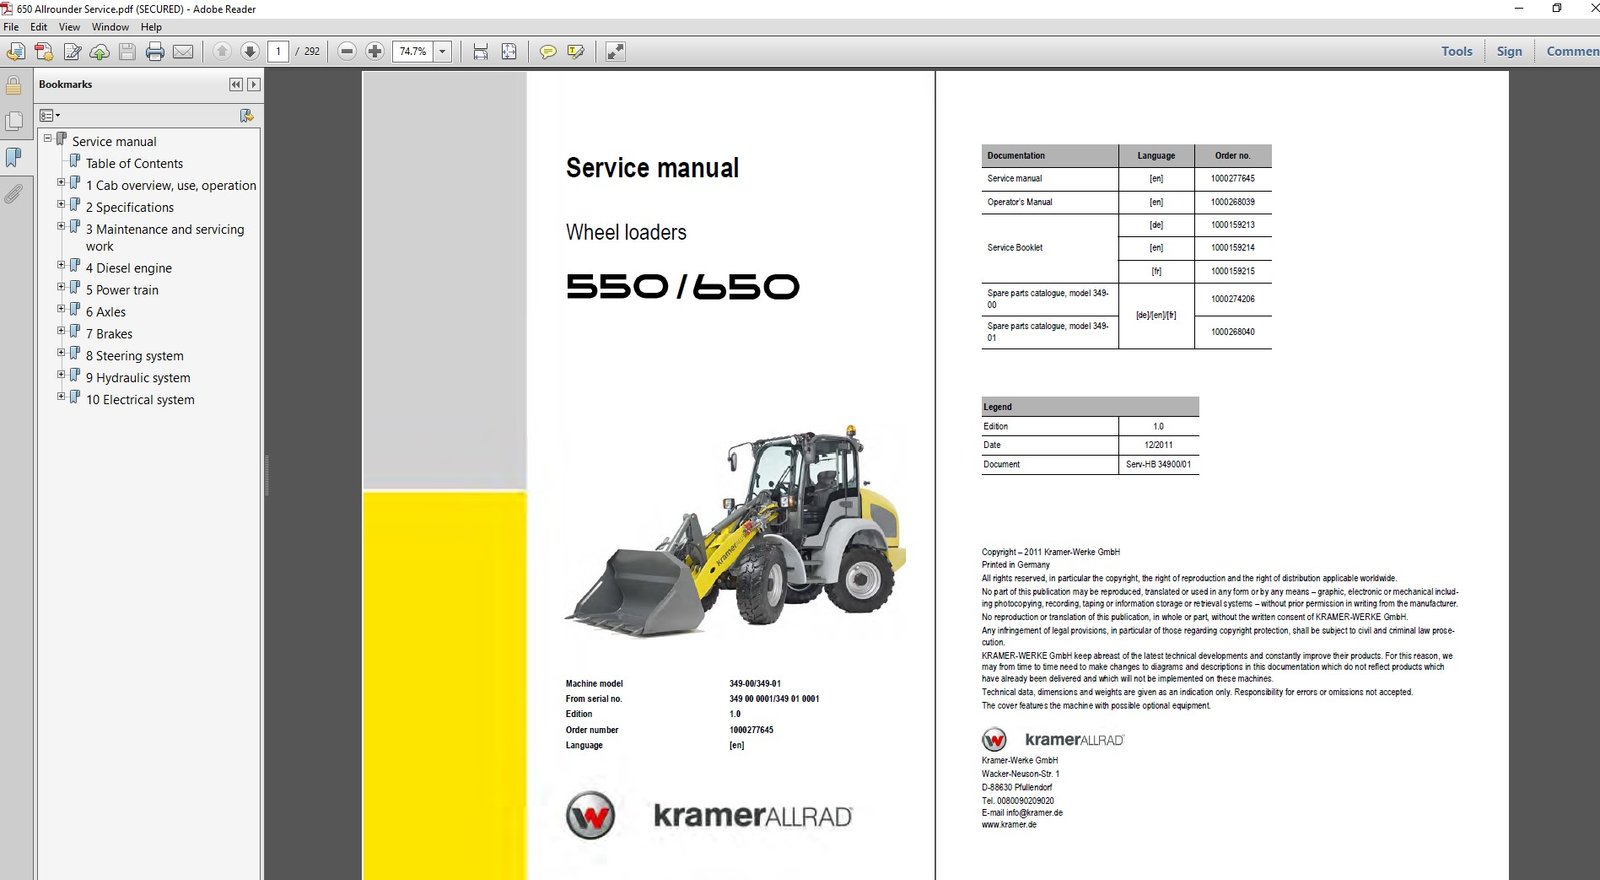
Task: Toggle the Bookmarks navigation panel icon
Action: click(x=14, y=158)
